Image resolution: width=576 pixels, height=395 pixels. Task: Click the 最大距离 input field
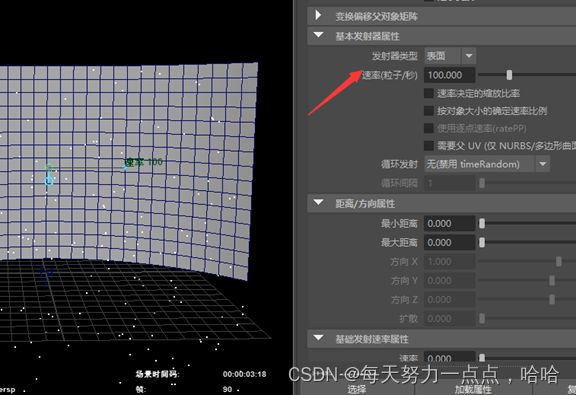coord(450,243)
